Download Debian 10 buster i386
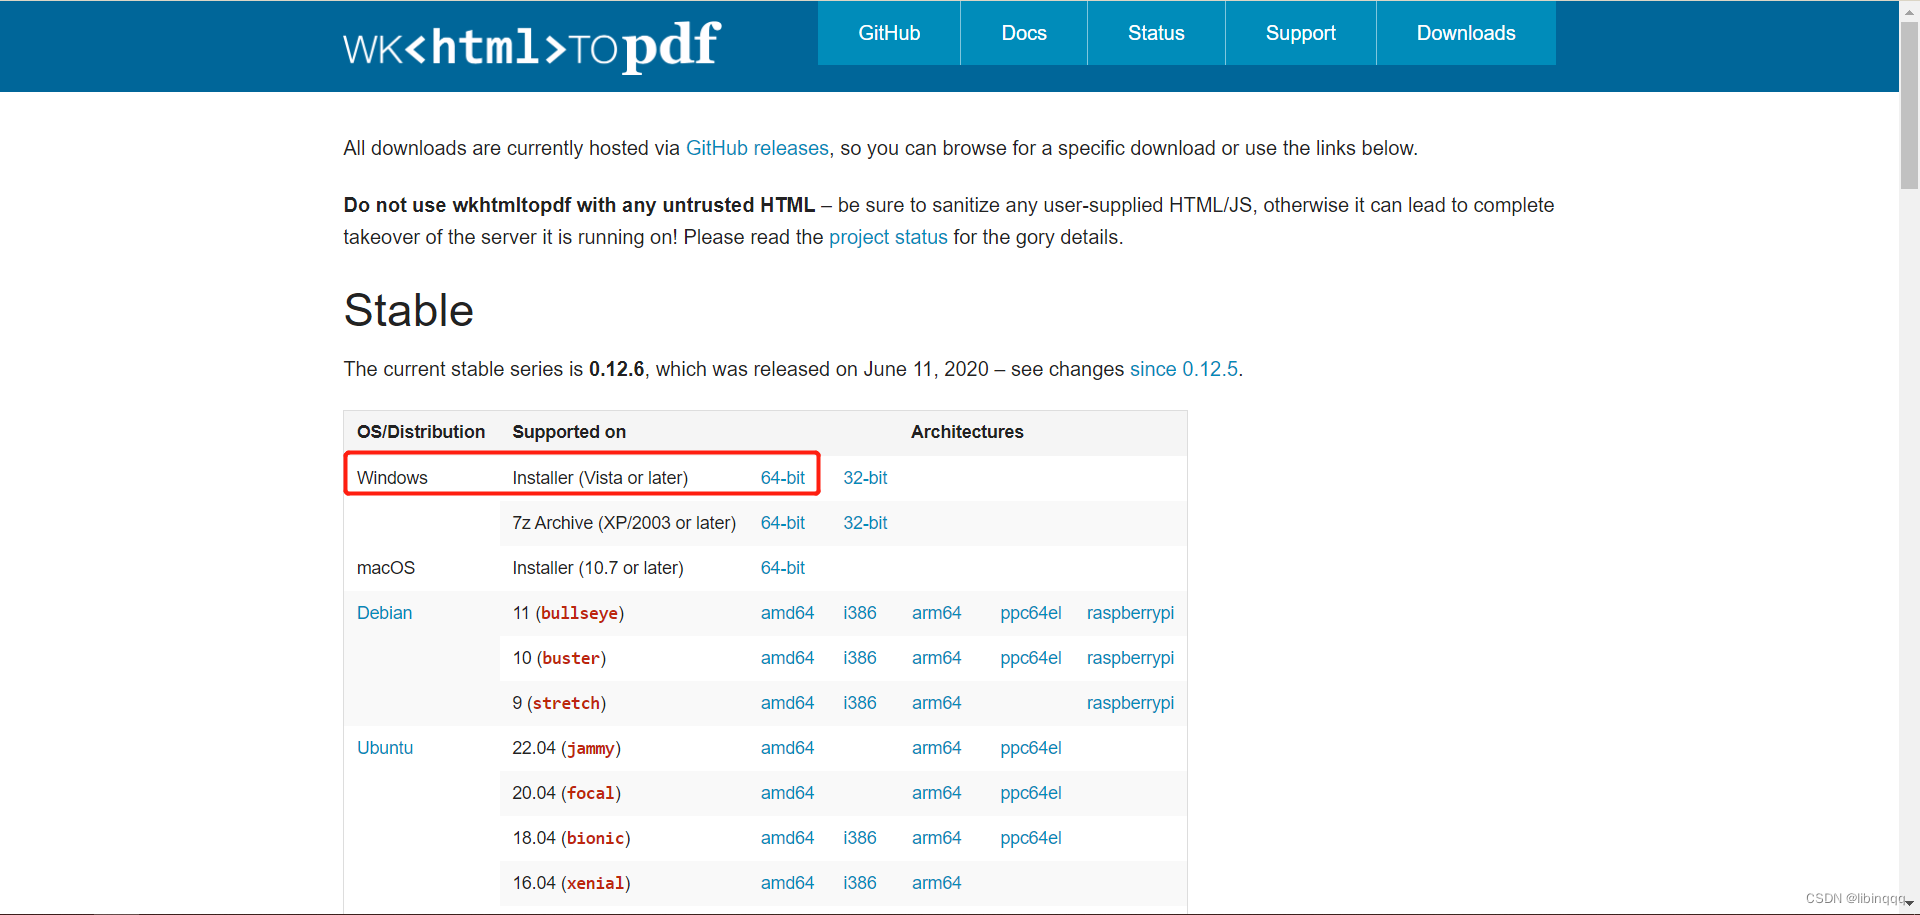 (860, 658)
